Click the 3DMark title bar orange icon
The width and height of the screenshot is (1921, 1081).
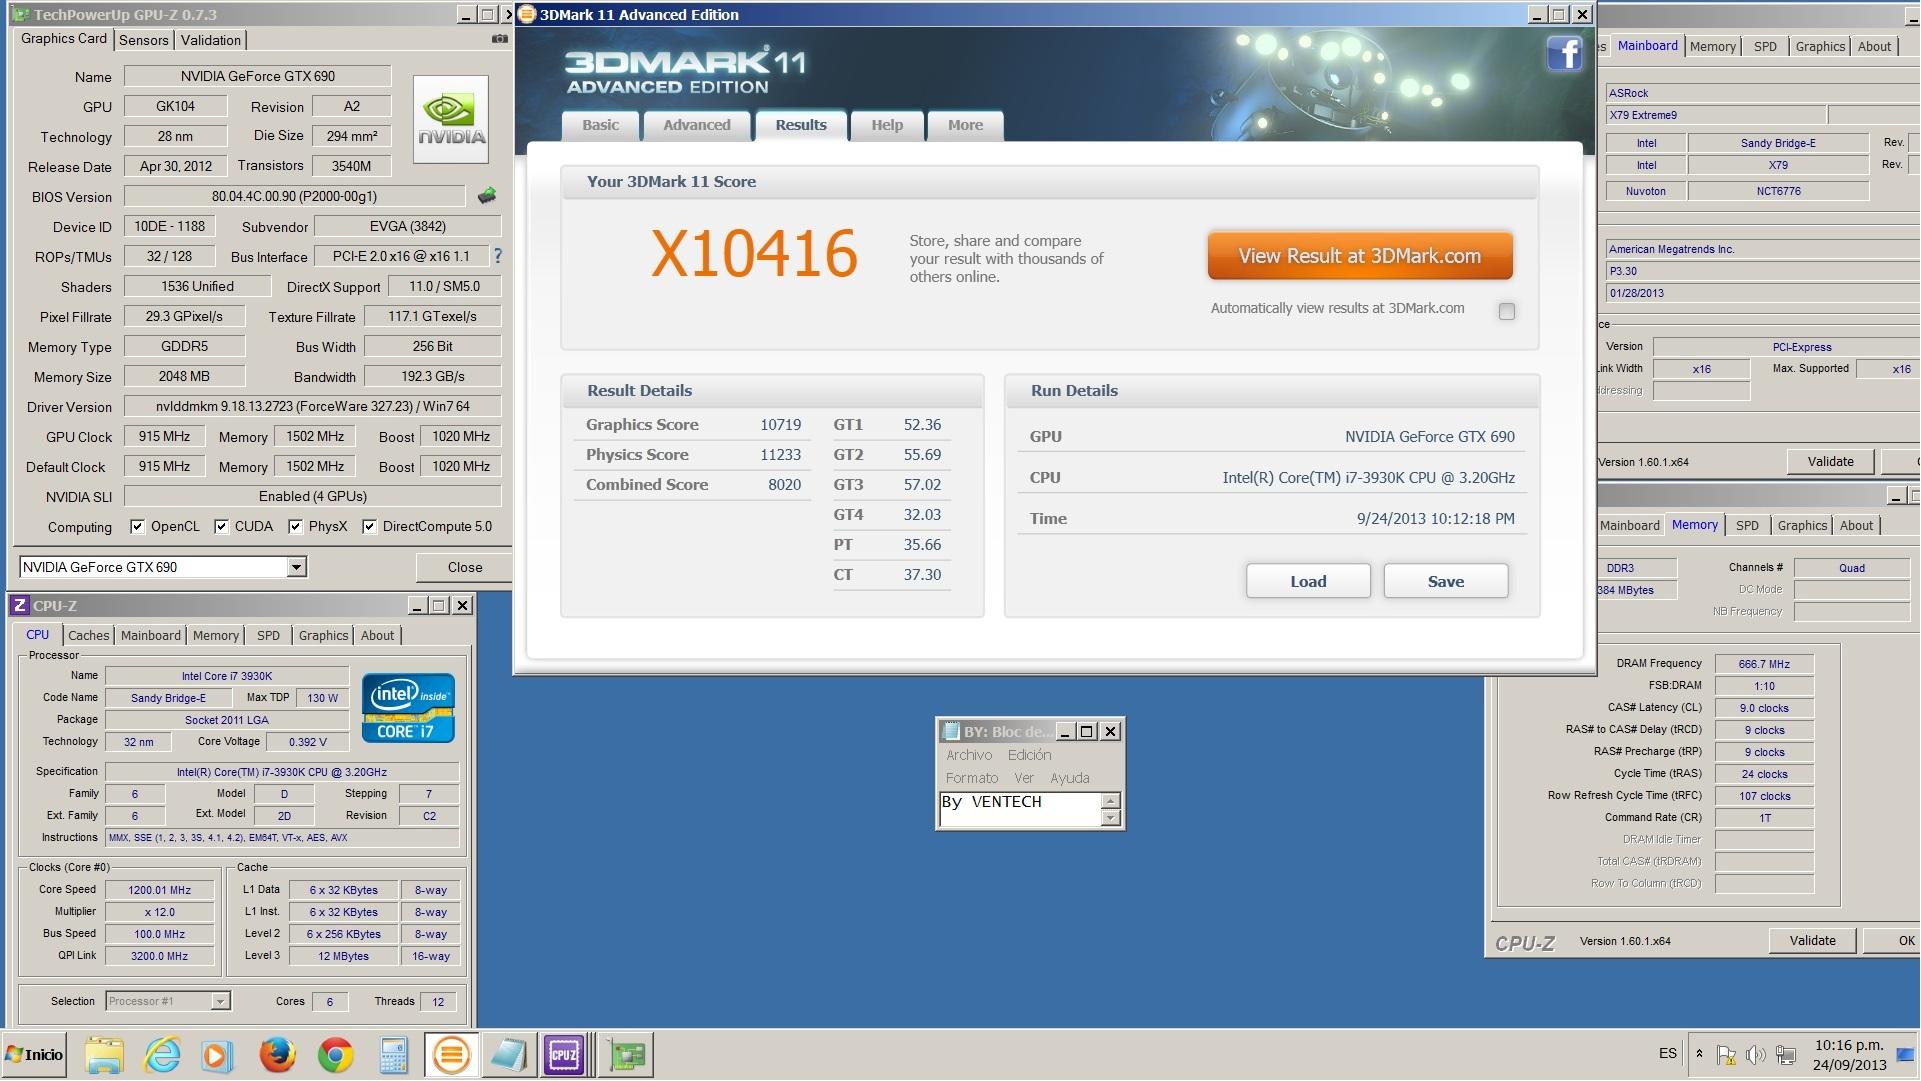(x=527, y=14)
